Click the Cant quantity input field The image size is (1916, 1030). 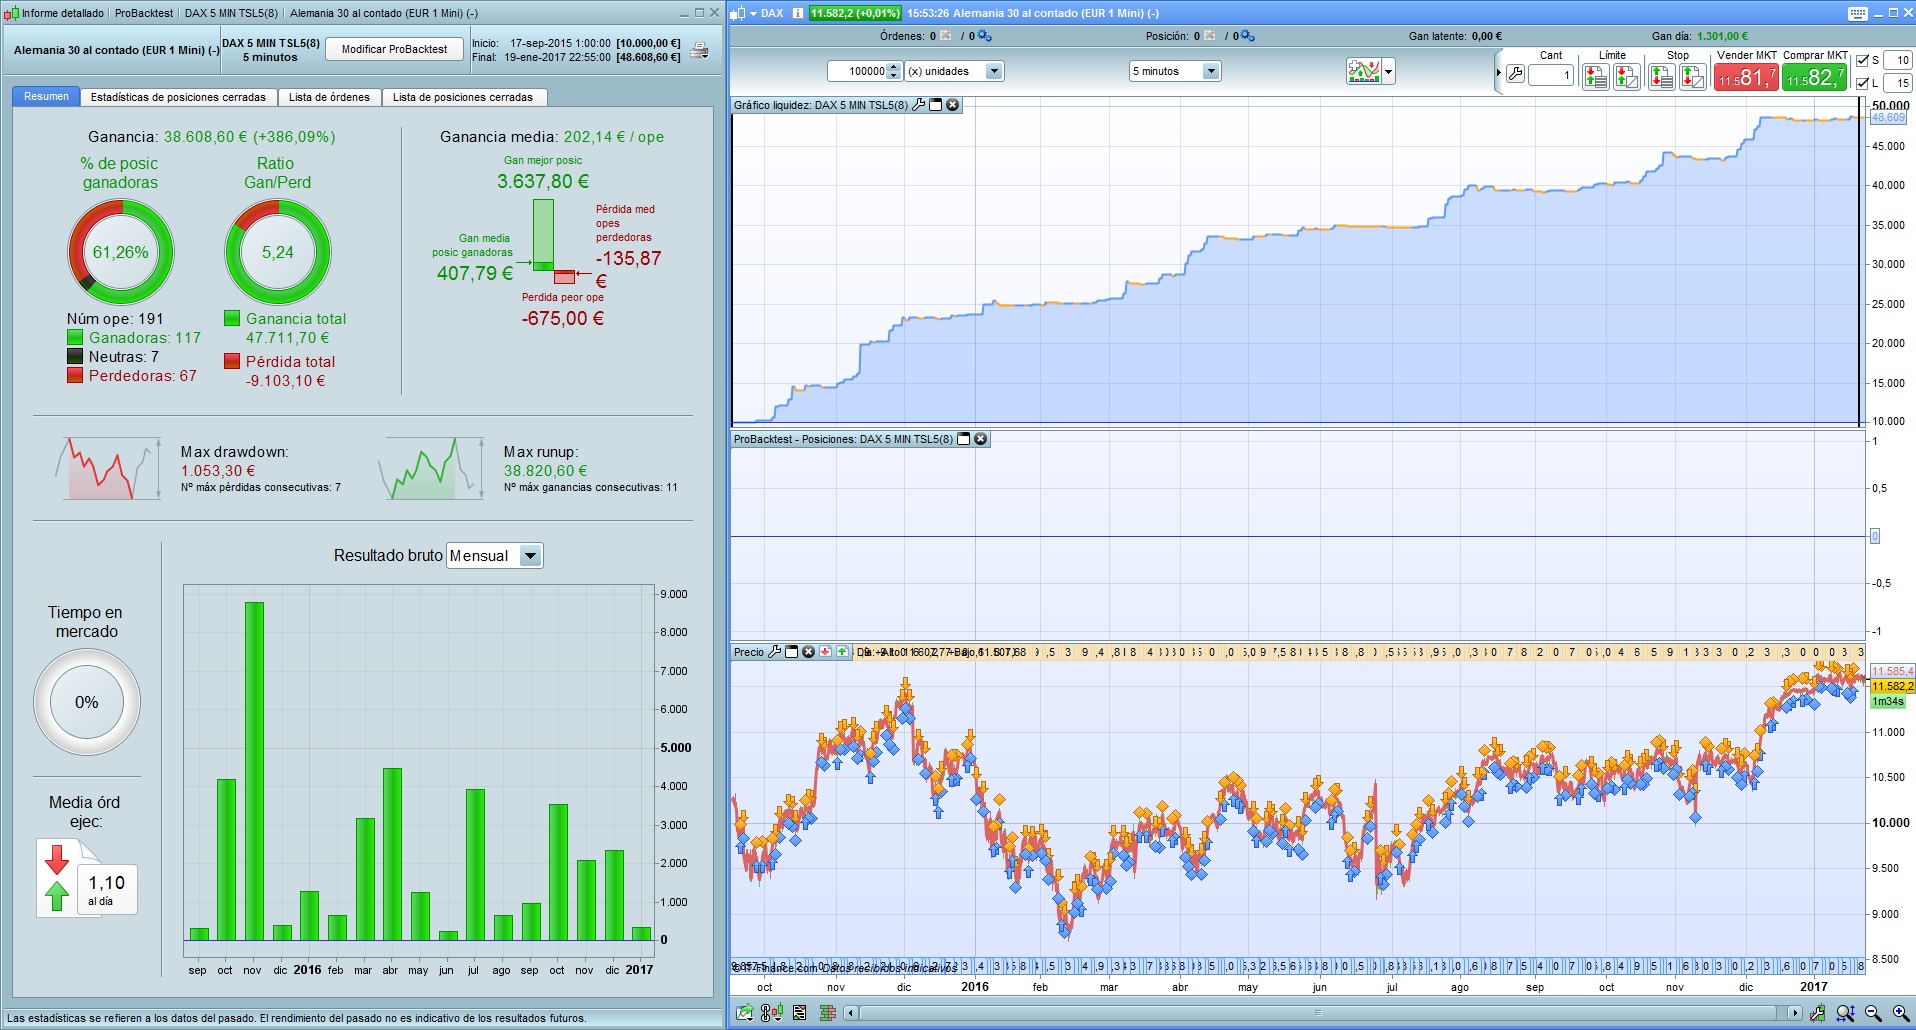(1551, 75)
